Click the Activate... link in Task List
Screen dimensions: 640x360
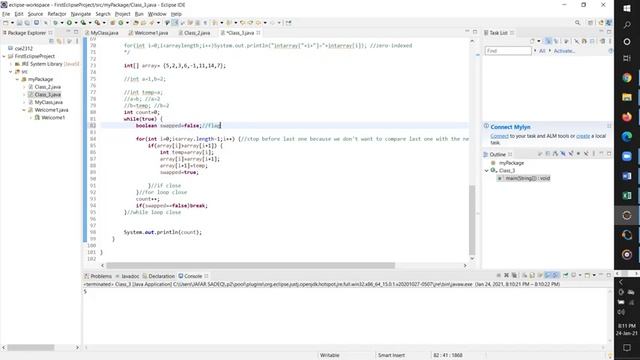[564, 51]
